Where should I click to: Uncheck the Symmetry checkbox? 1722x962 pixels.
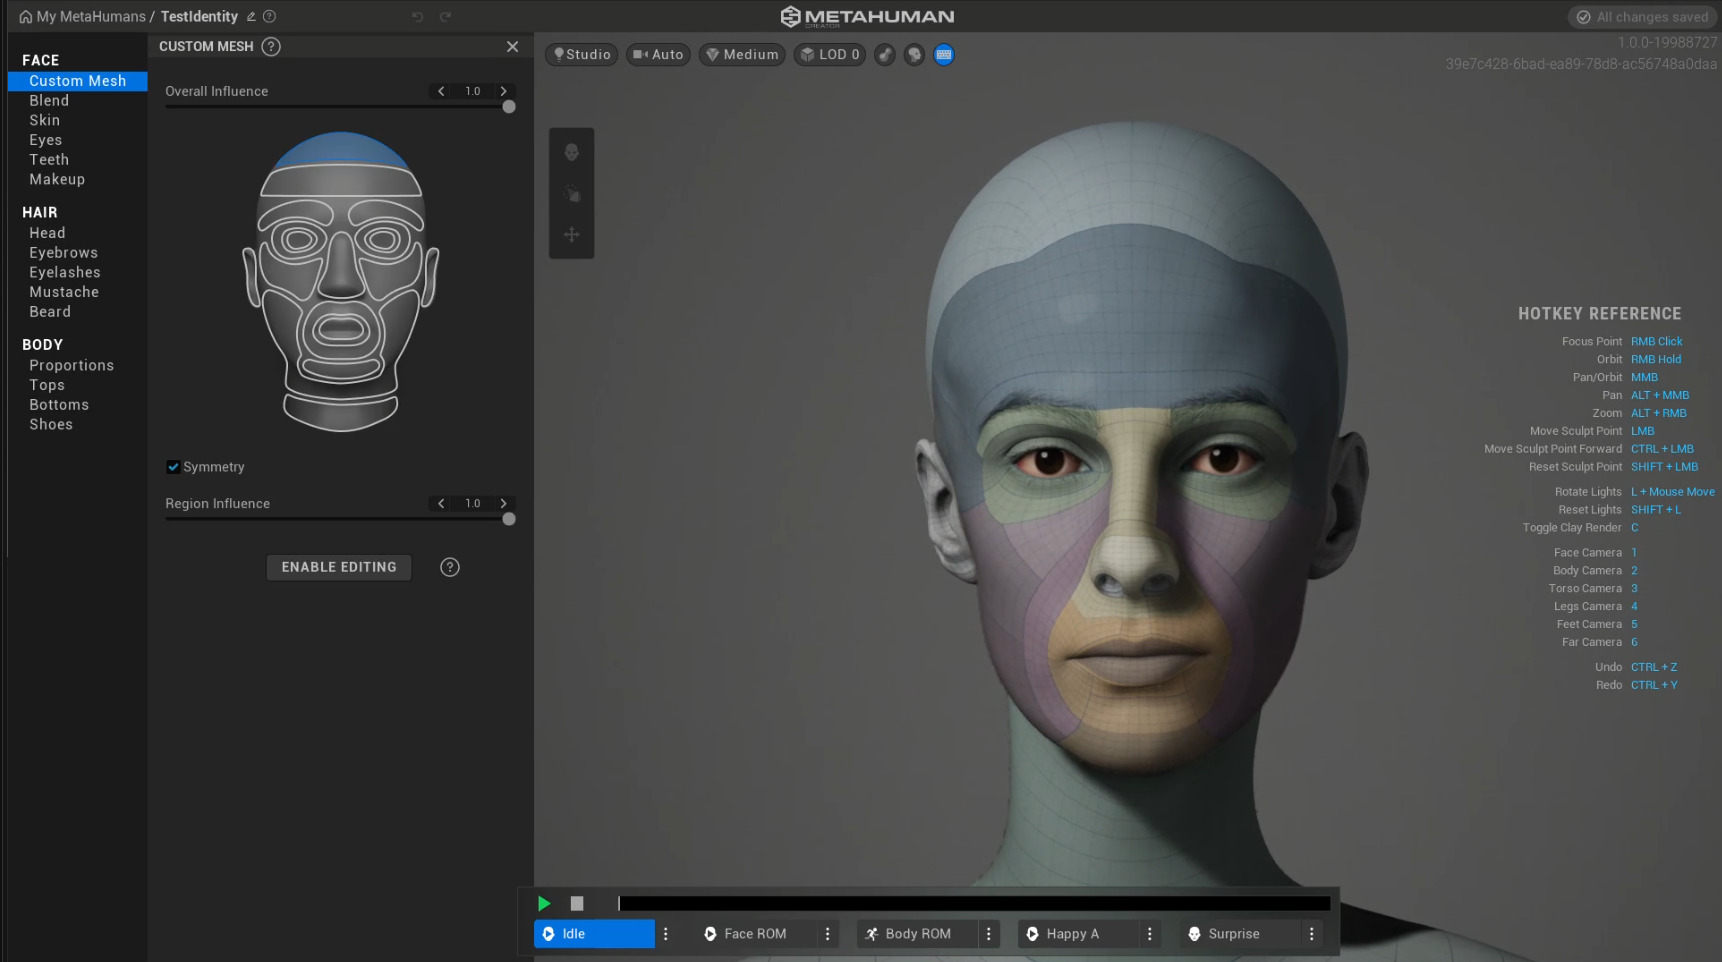click(173, 467)
